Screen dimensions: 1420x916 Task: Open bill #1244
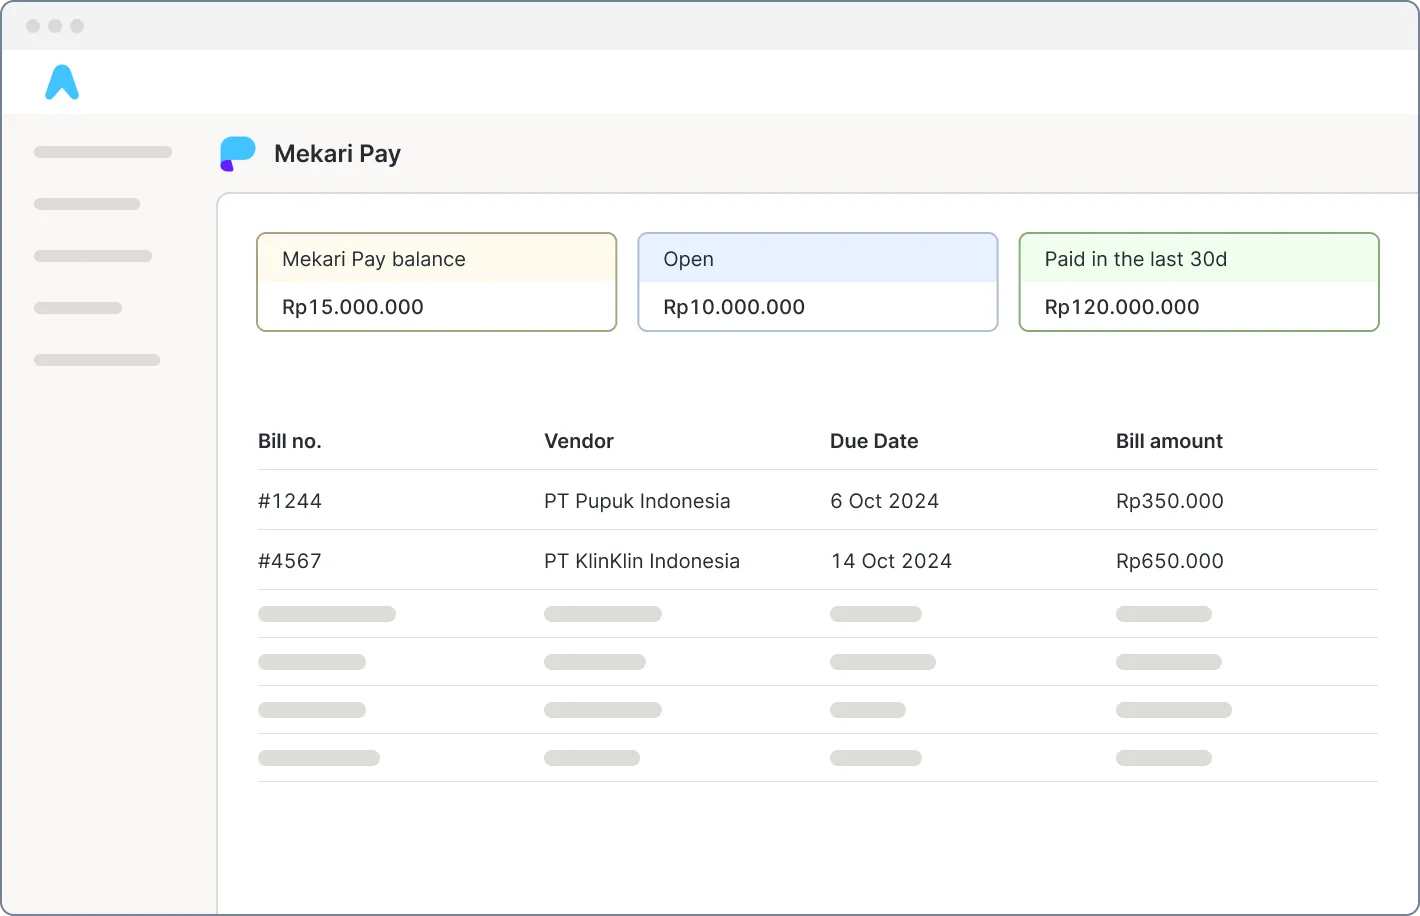(x=290, y=501)
